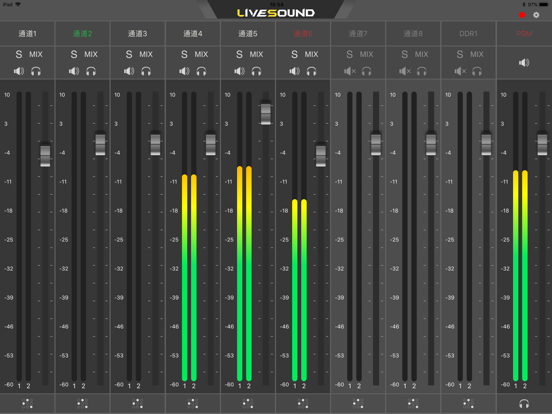552x414 pixels.
Task: Enable headphone monitoring on DDR1
Action: tap(477, 71)
